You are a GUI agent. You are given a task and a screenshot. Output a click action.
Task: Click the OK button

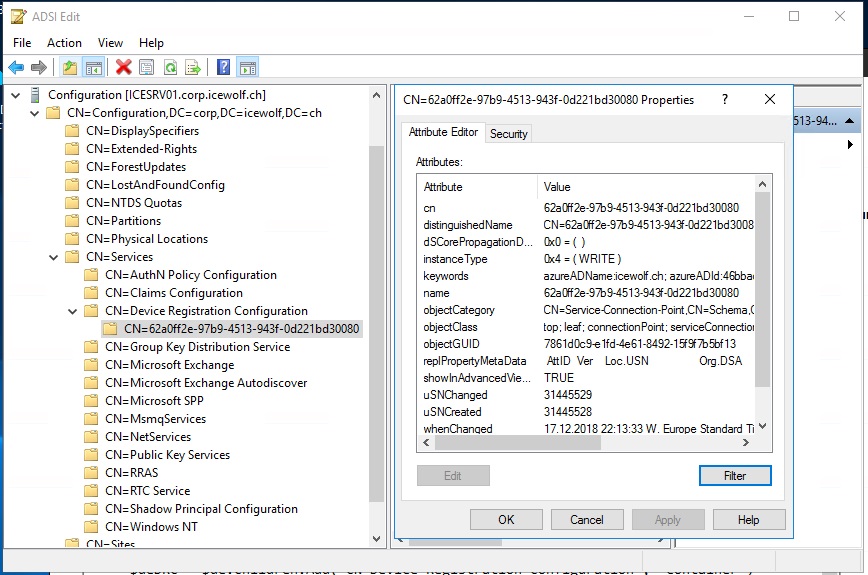point(506,520)
